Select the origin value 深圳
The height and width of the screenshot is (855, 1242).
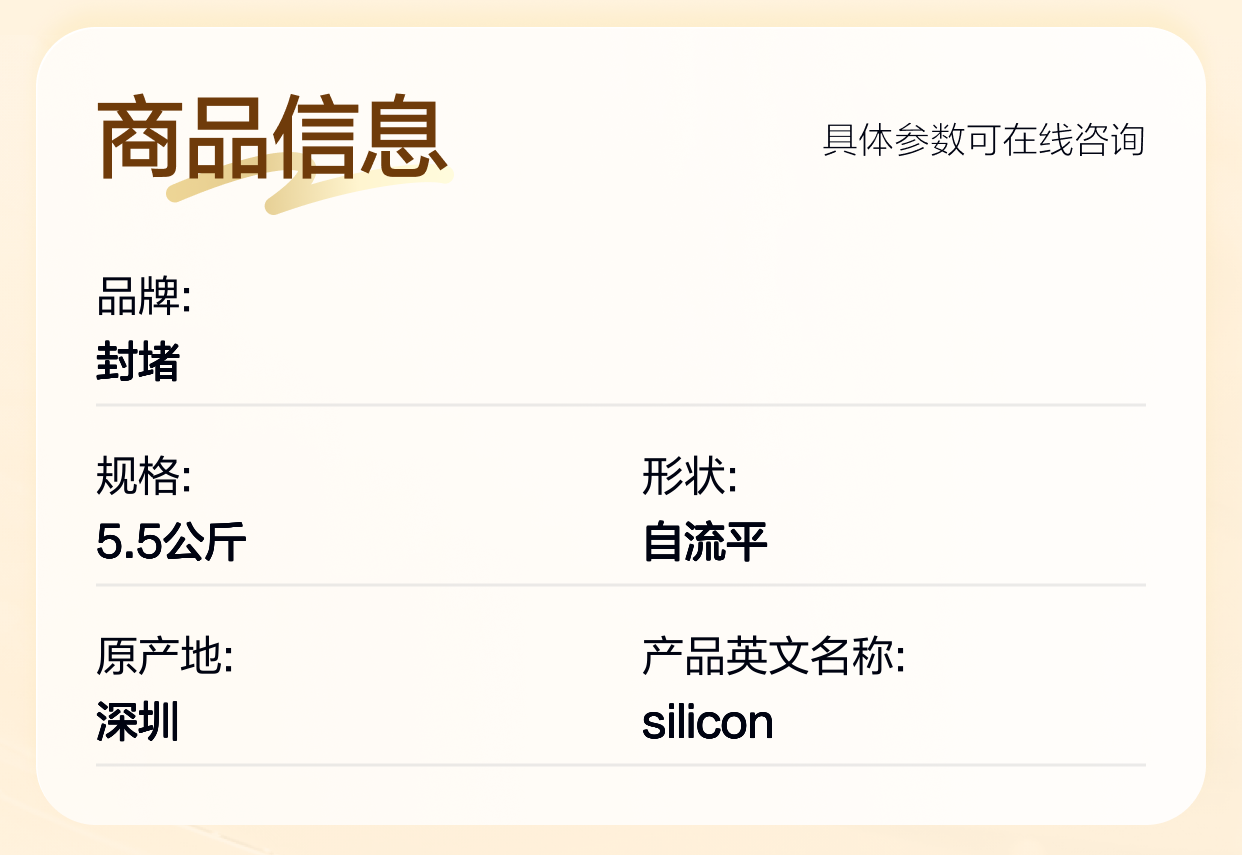coord(138,722)
